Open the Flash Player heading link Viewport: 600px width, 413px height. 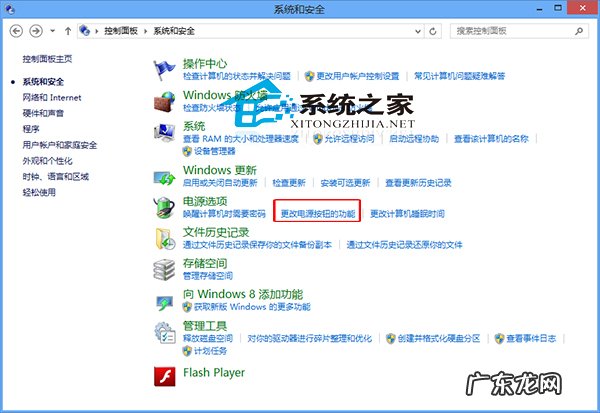[x=214, y=373]
